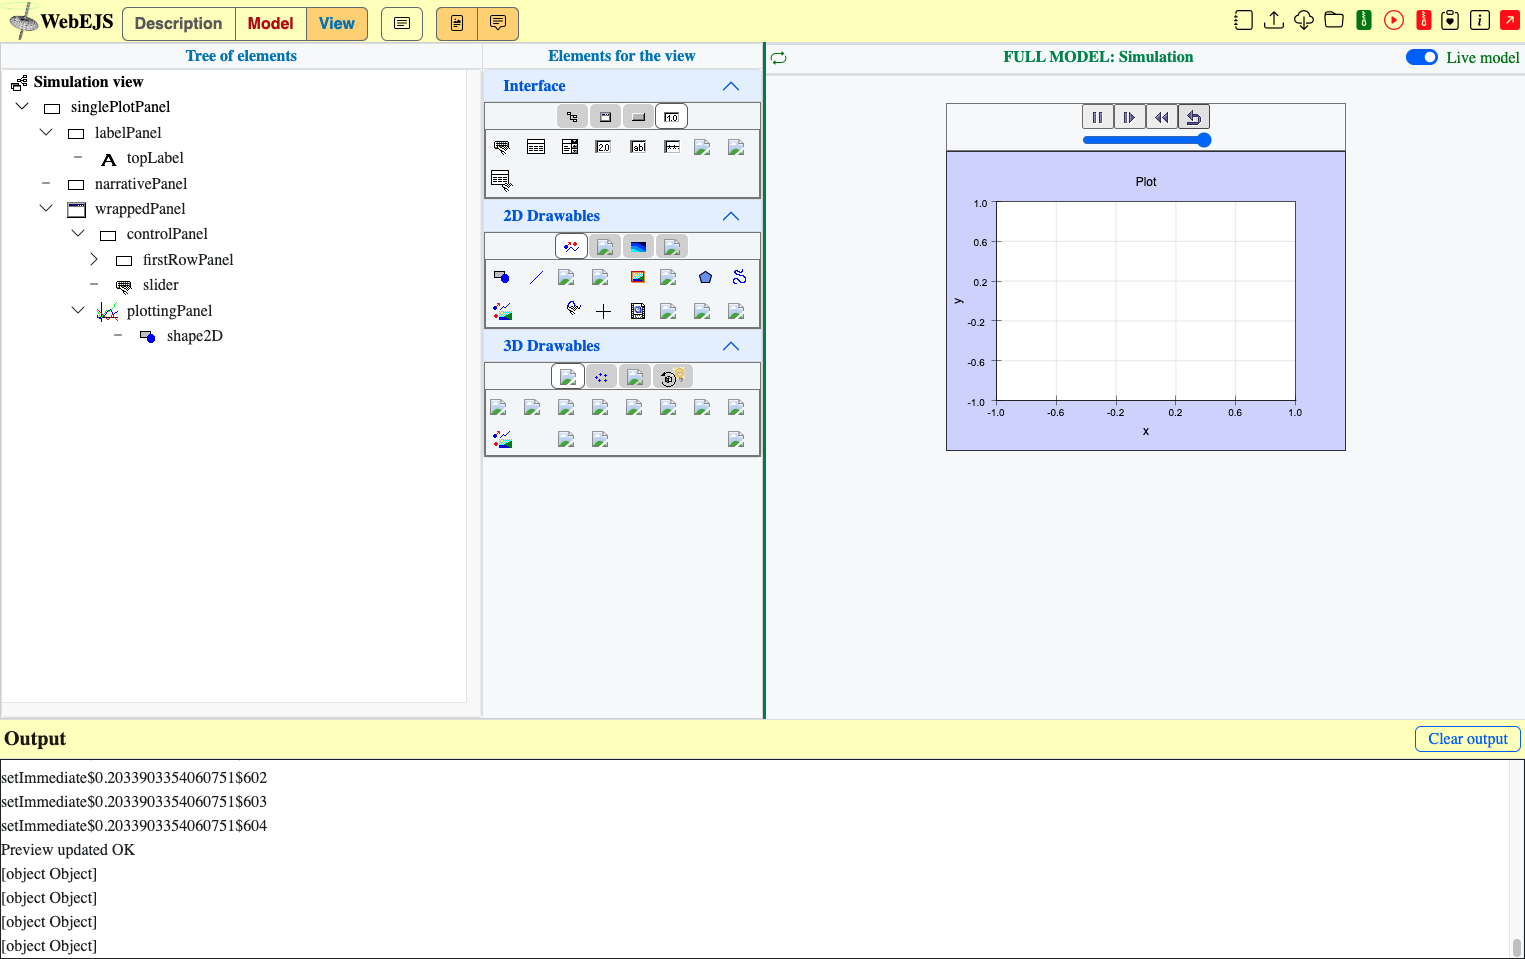Click the upload icon in top toolbar
Screen dimensions: 1525x959
click(1273, 20)
